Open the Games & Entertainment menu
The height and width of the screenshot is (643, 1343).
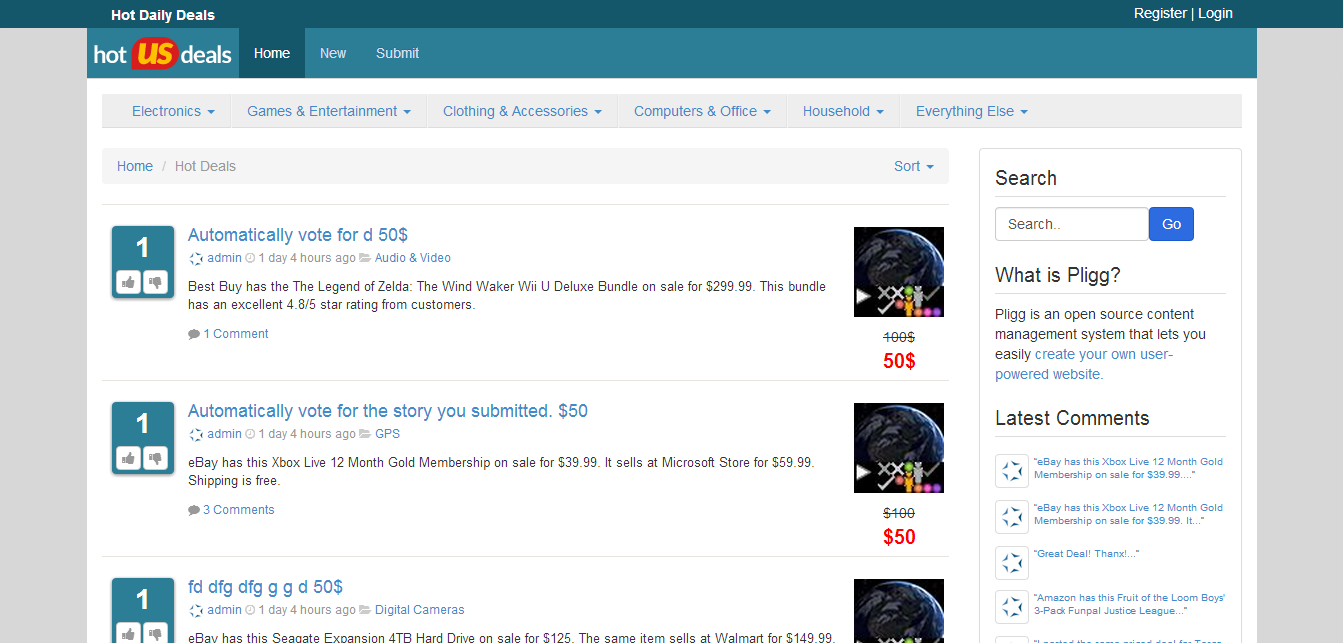coord(329,111)
